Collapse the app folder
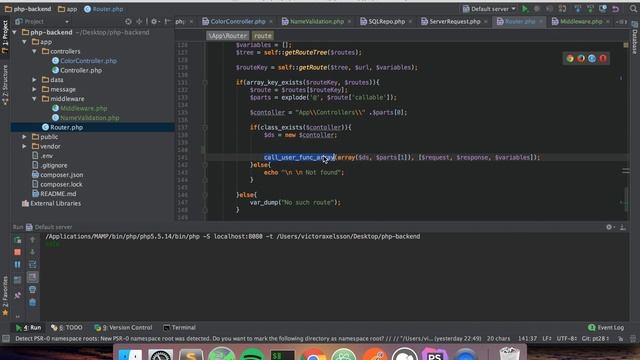The width and height of the screenshot is (640, 360). click(x=25, y=42)
